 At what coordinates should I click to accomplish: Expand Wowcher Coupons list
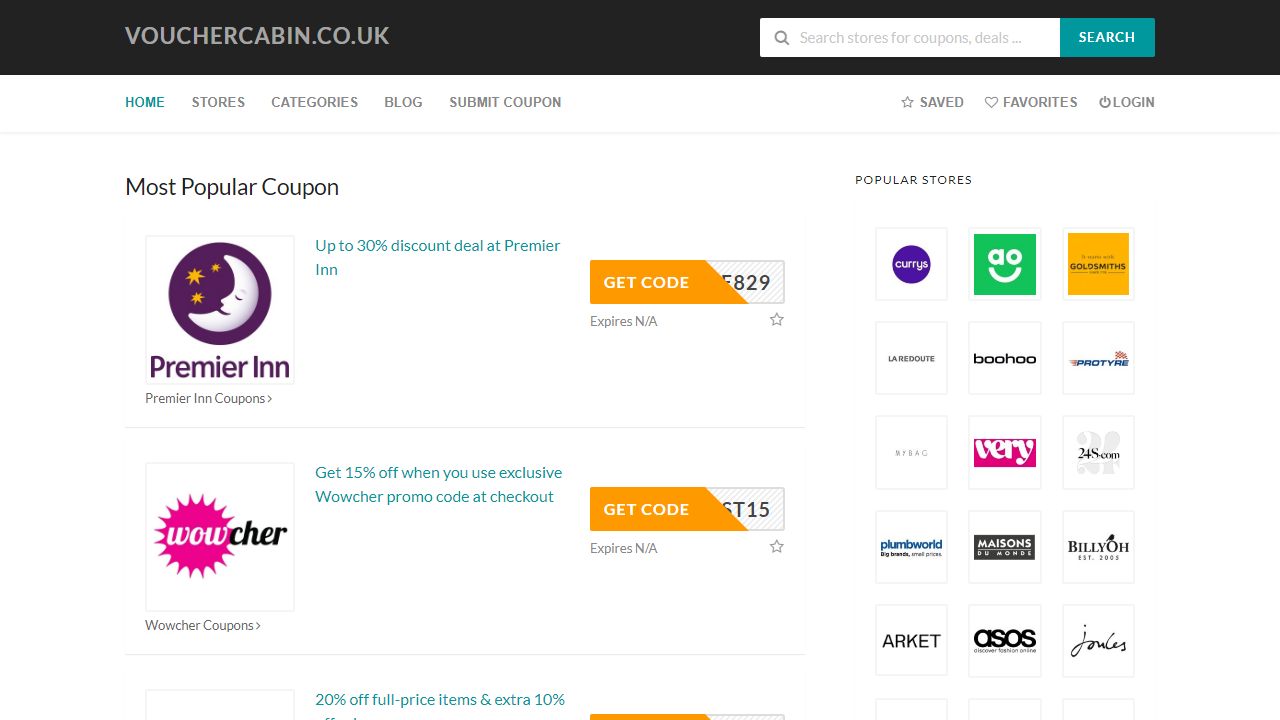tap(203, 625)
